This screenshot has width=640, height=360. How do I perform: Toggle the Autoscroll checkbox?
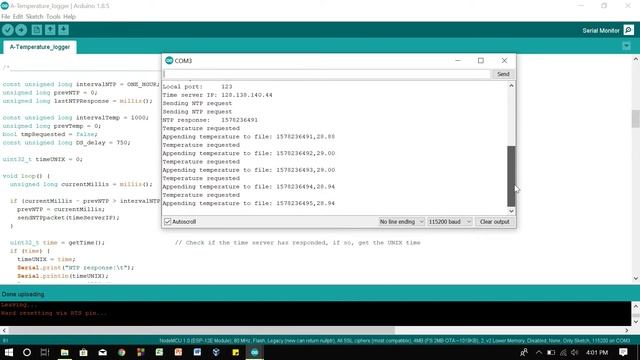pyautogui.click(x=167, y=222)
